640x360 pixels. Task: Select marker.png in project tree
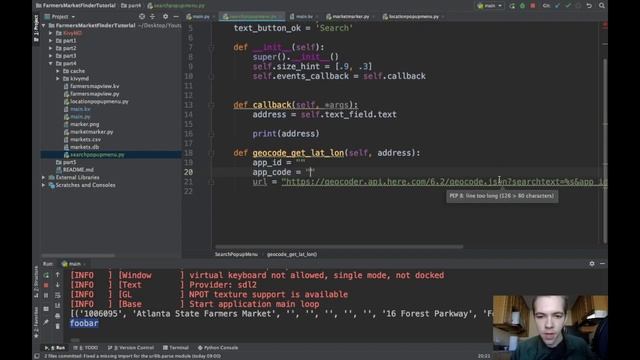[84, 124]
